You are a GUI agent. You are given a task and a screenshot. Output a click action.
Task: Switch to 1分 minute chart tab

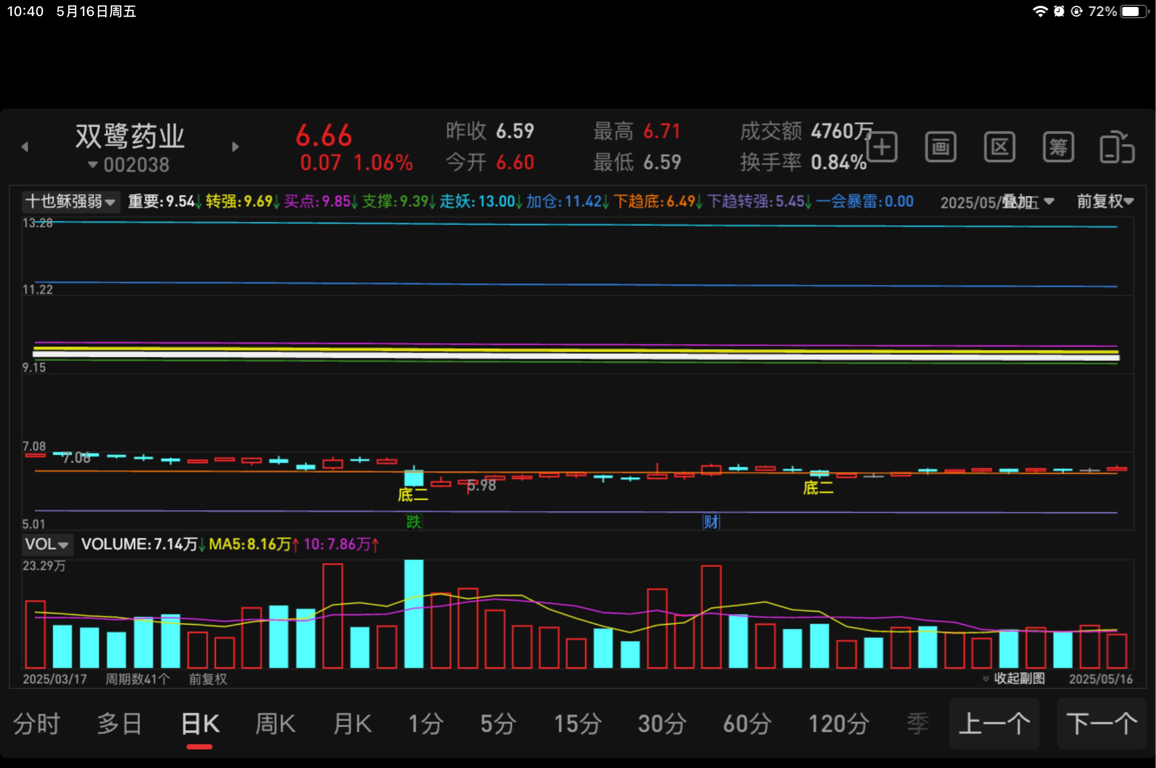[x=425, y=724]
